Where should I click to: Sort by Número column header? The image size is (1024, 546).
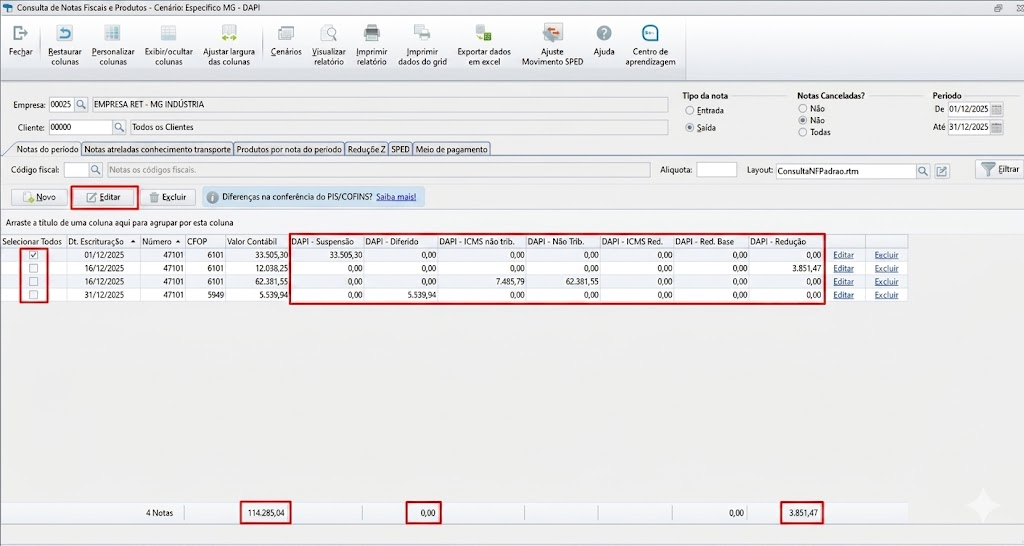(x=162, y=241)
